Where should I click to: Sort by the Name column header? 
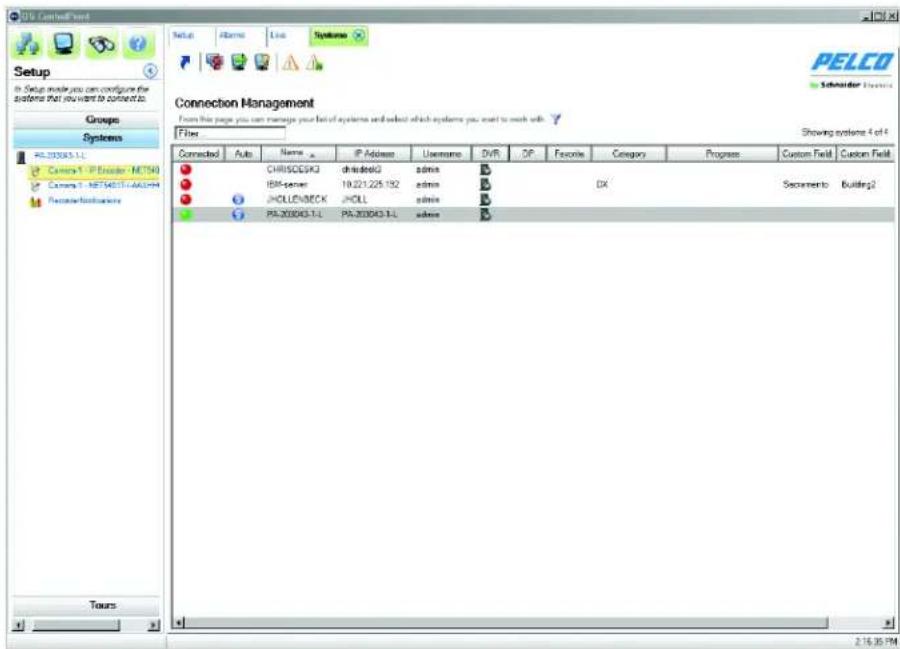coord(298,154)
